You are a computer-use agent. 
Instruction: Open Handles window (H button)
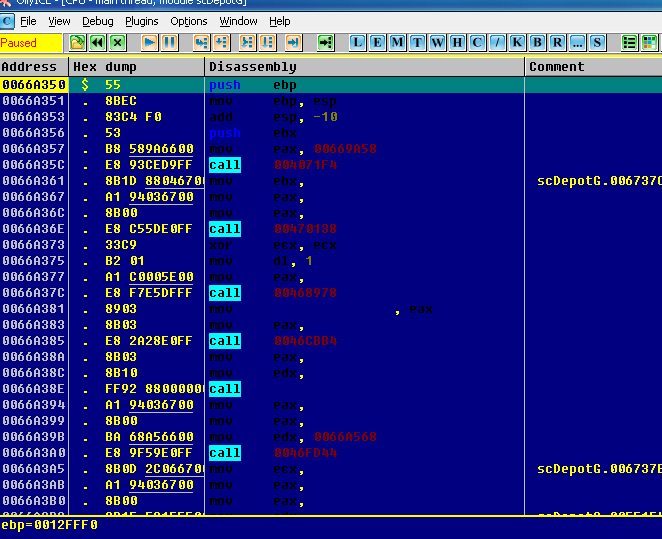[457, 43]
